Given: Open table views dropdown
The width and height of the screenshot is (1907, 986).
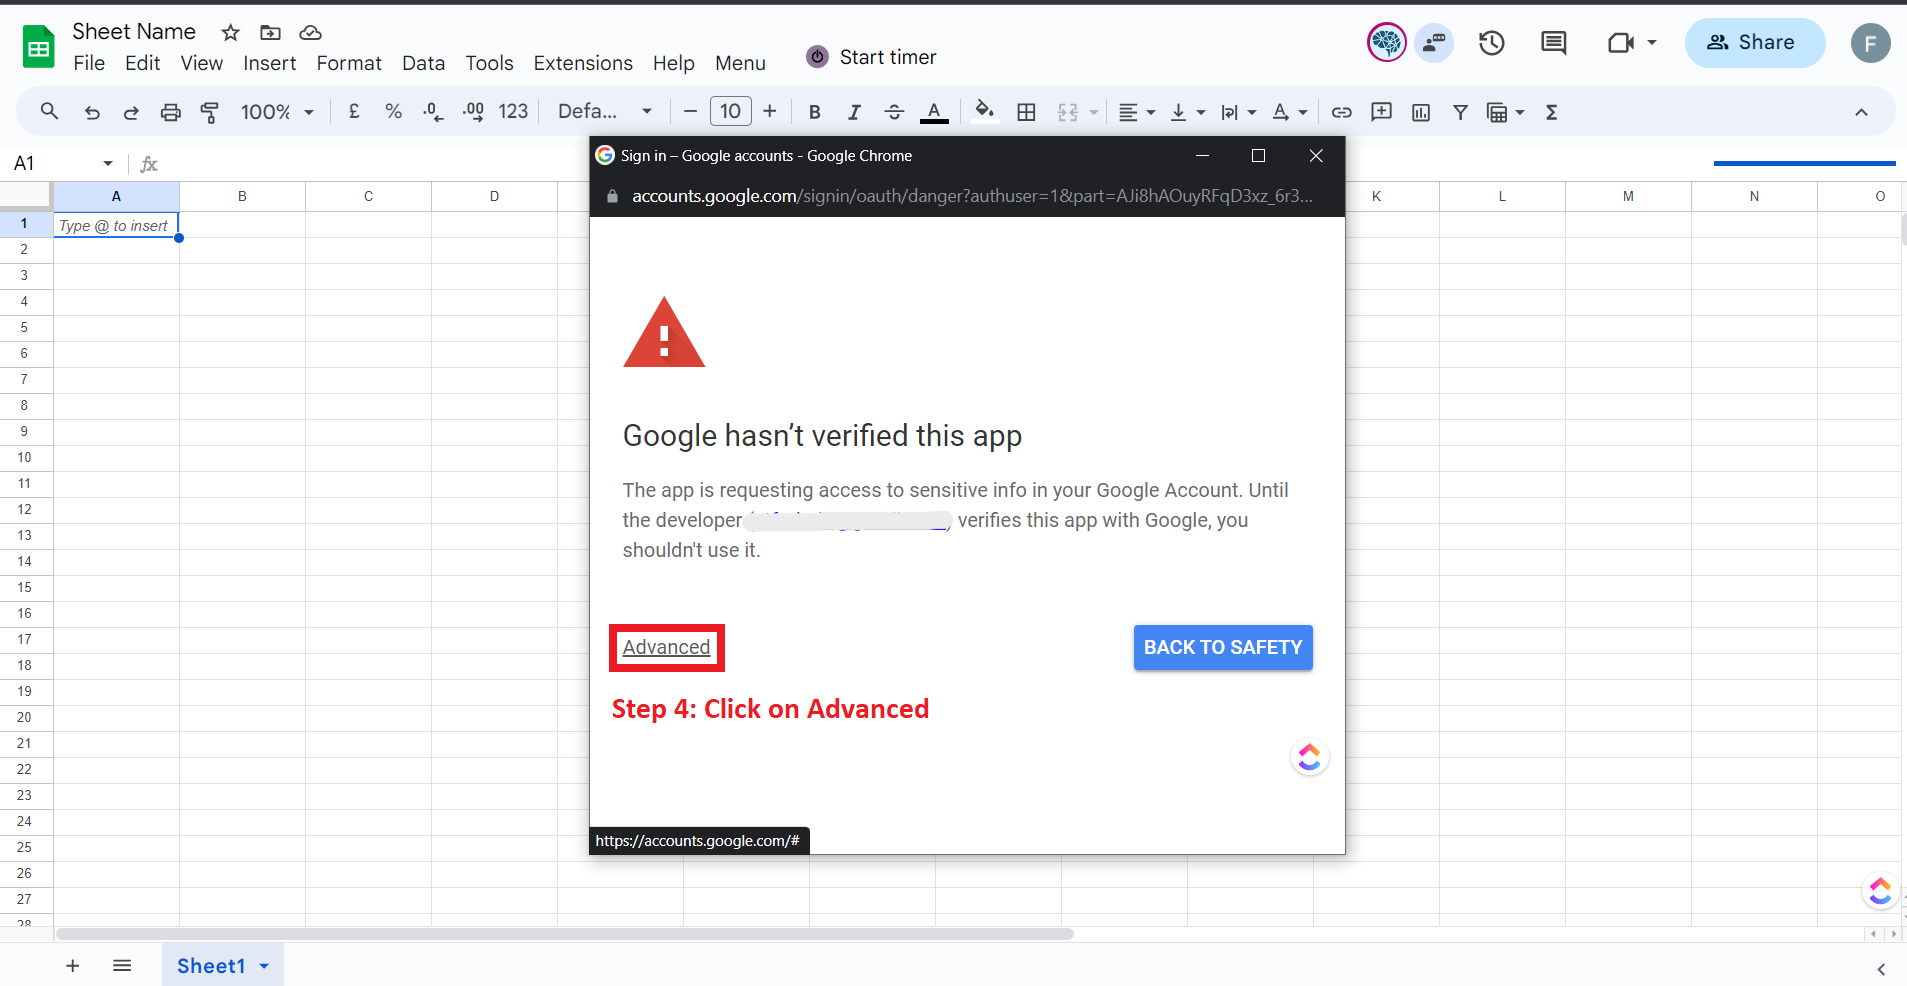Looking at the screenshot, I should click(x=1505, y=112).
